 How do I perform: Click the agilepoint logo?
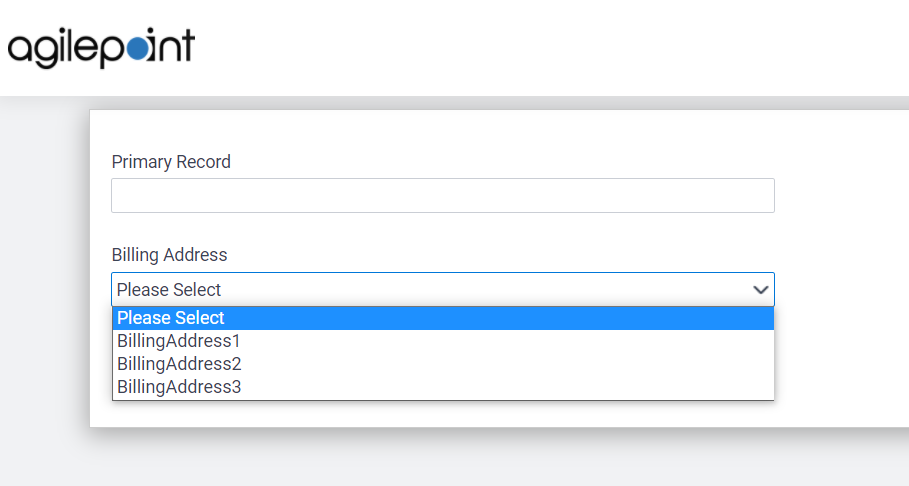click(x=101, y=47)
